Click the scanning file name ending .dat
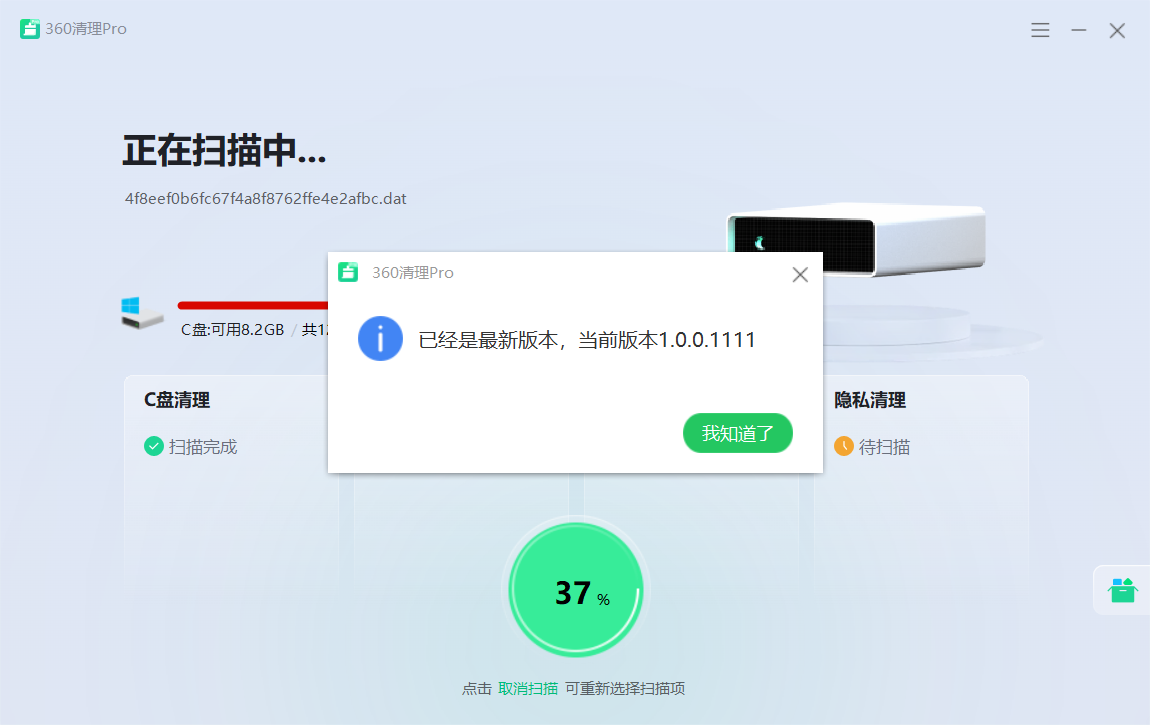This screenshot has width=1150, height=725. tap(265, 199)
